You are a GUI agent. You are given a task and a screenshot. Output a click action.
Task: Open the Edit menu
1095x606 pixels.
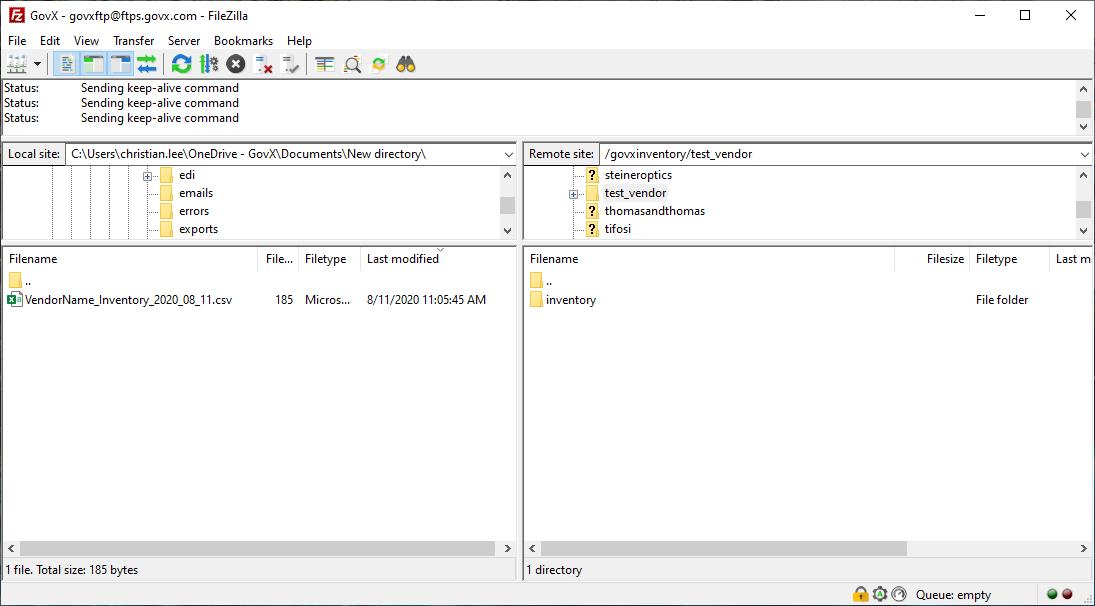click(50, 40)
